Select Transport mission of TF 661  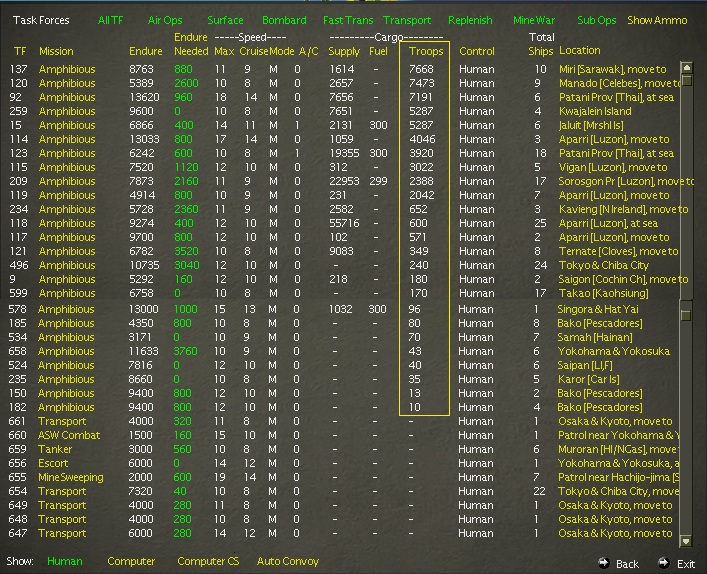[62, 421]
